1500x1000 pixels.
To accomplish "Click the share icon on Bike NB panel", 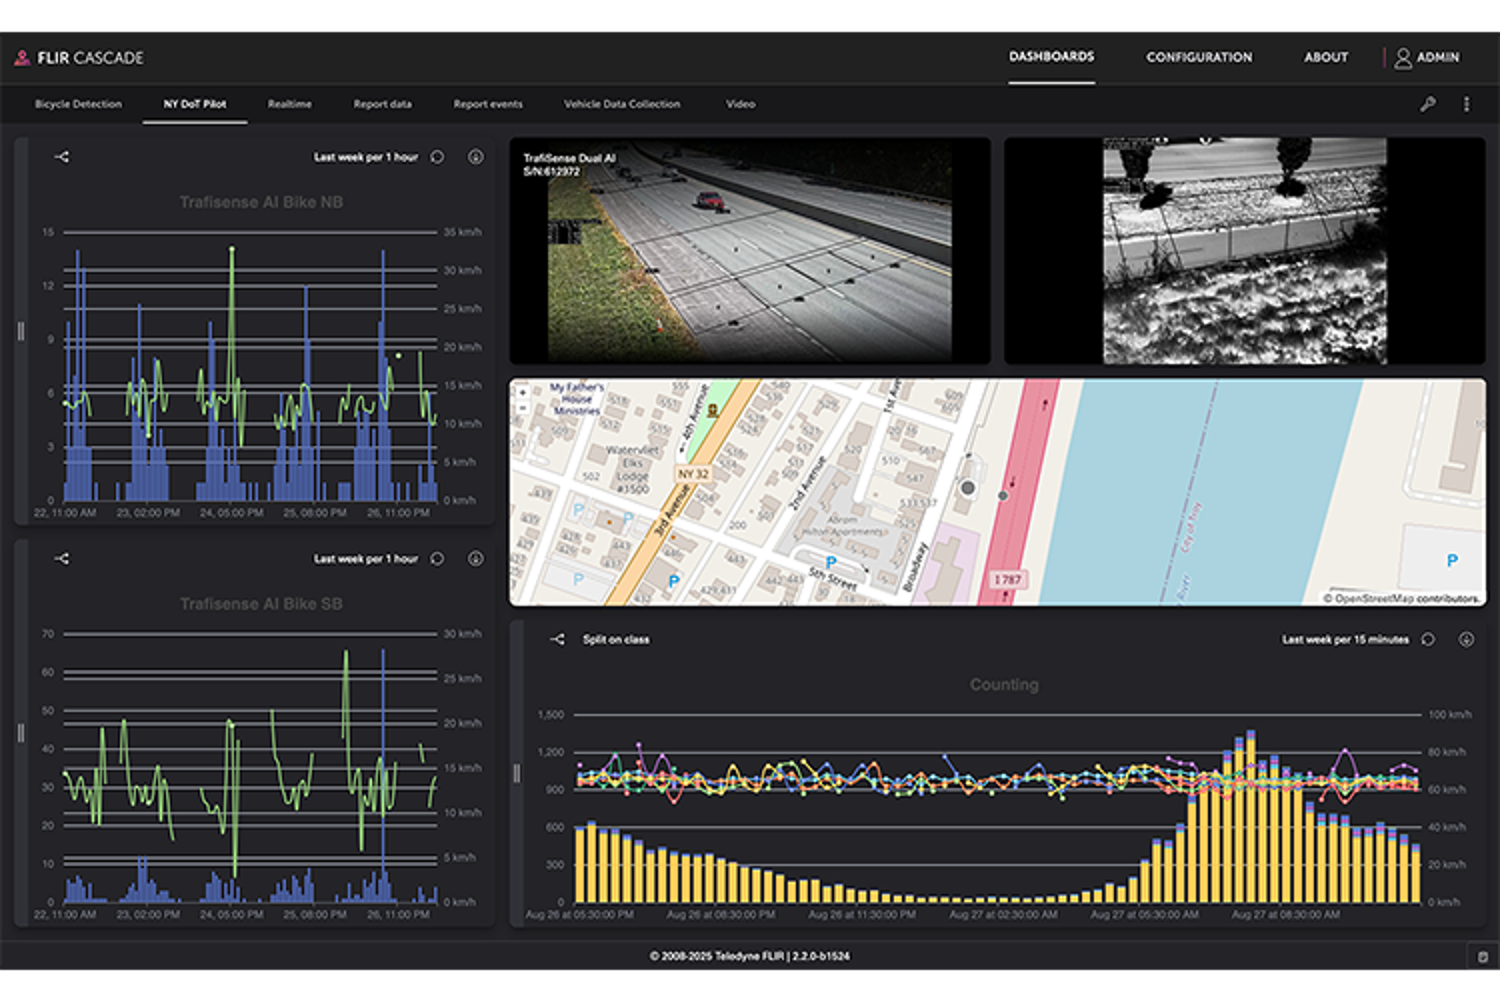I will 62,157.
